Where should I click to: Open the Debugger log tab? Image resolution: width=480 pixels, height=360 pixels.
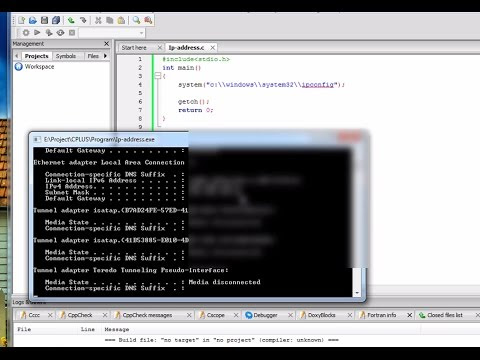pos(265,315)
